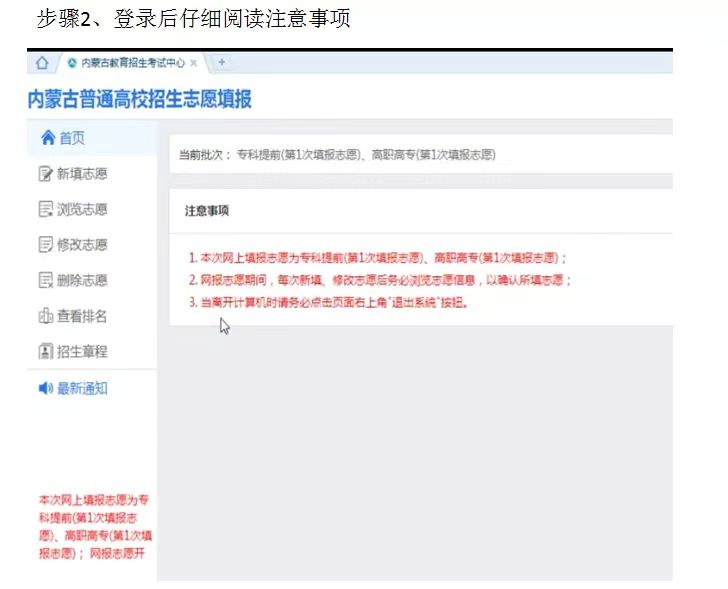
Task: Select 修改志愿 in the sidebar
Action: [x=81, y=245]
